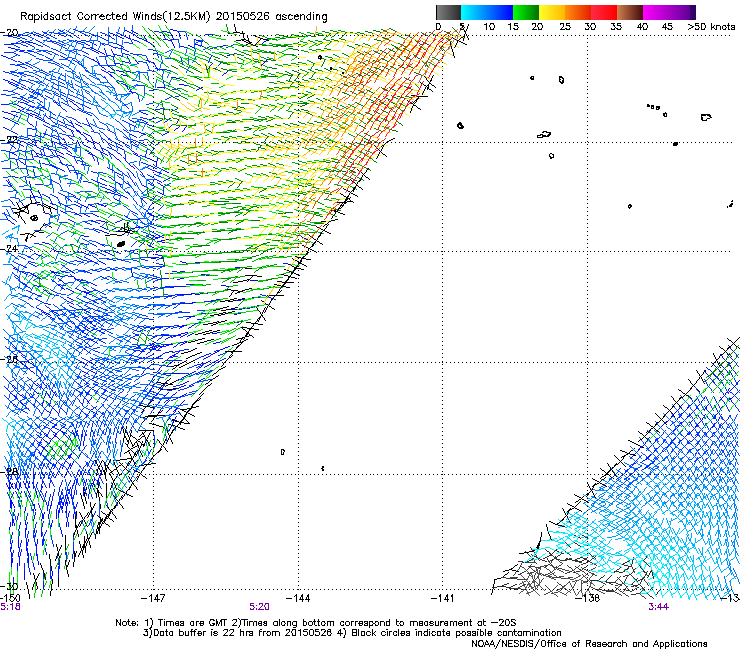This screenshot has height=650, width=740.
Task: Click the red 30–35 knots legend swatch
Action: pyautogui.click(x=604, y=12)
